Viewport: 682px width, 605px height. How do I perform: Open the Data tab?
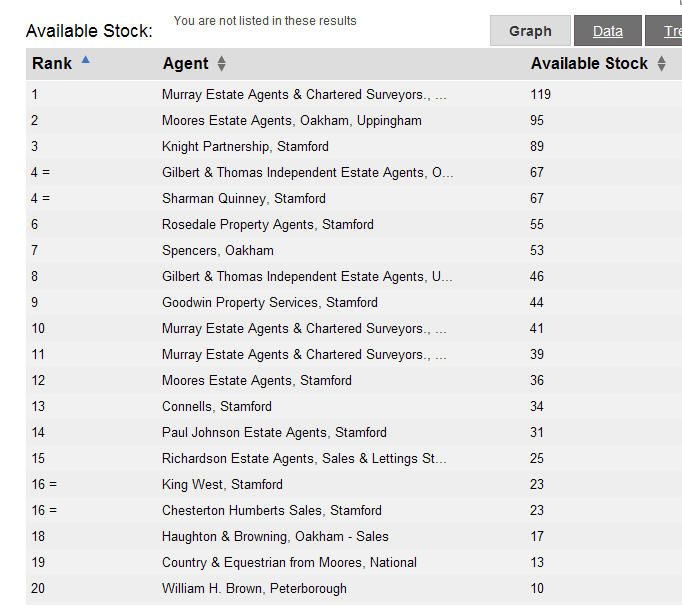(x=608, y=31)
